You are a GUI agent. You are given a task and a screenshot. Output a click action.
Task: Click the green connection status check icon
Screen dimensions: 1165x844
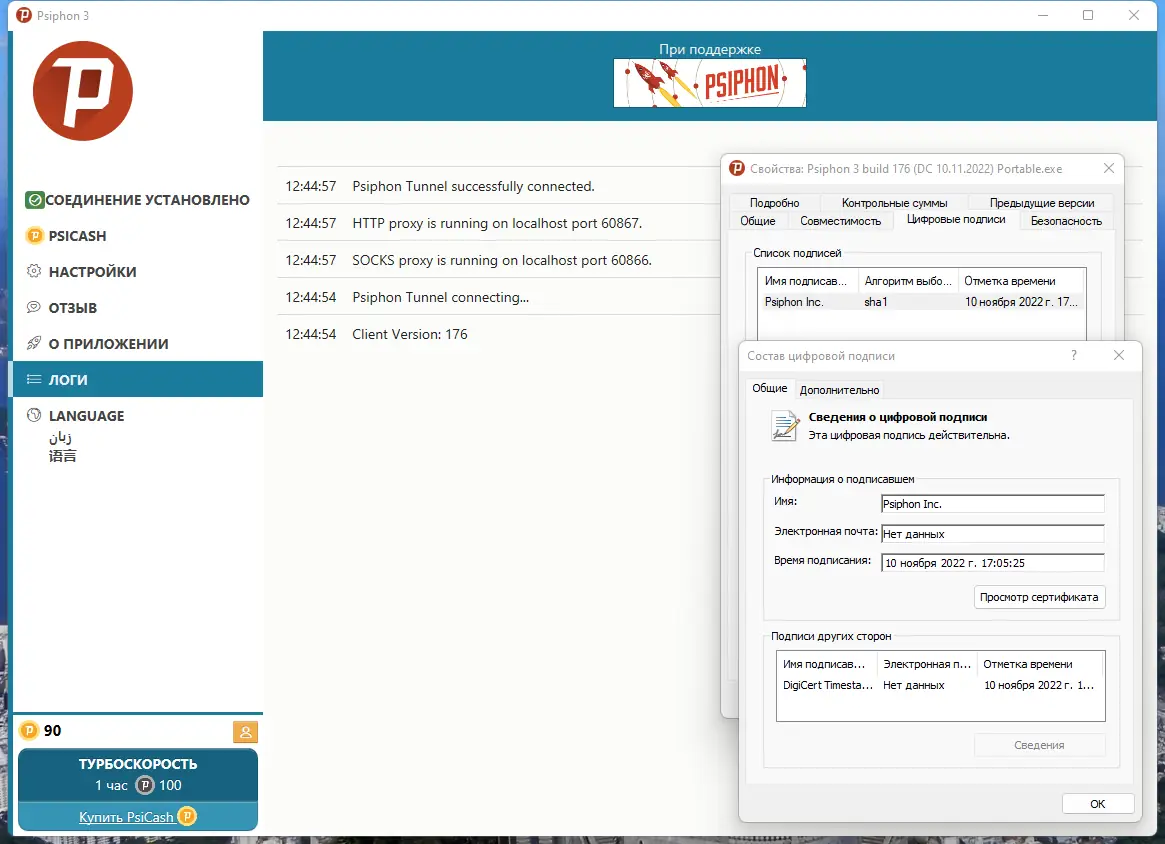click(x=34, y=200)
